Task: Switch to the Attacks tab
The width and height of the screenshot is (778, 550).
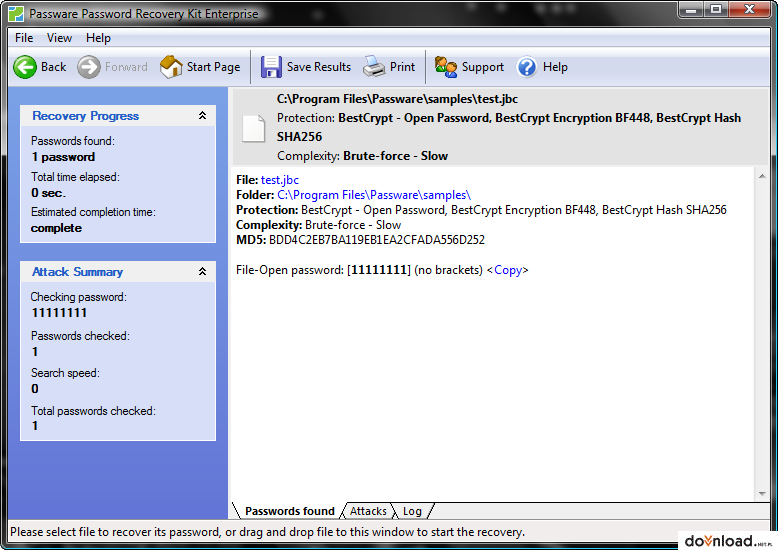Action: point(368,511)
